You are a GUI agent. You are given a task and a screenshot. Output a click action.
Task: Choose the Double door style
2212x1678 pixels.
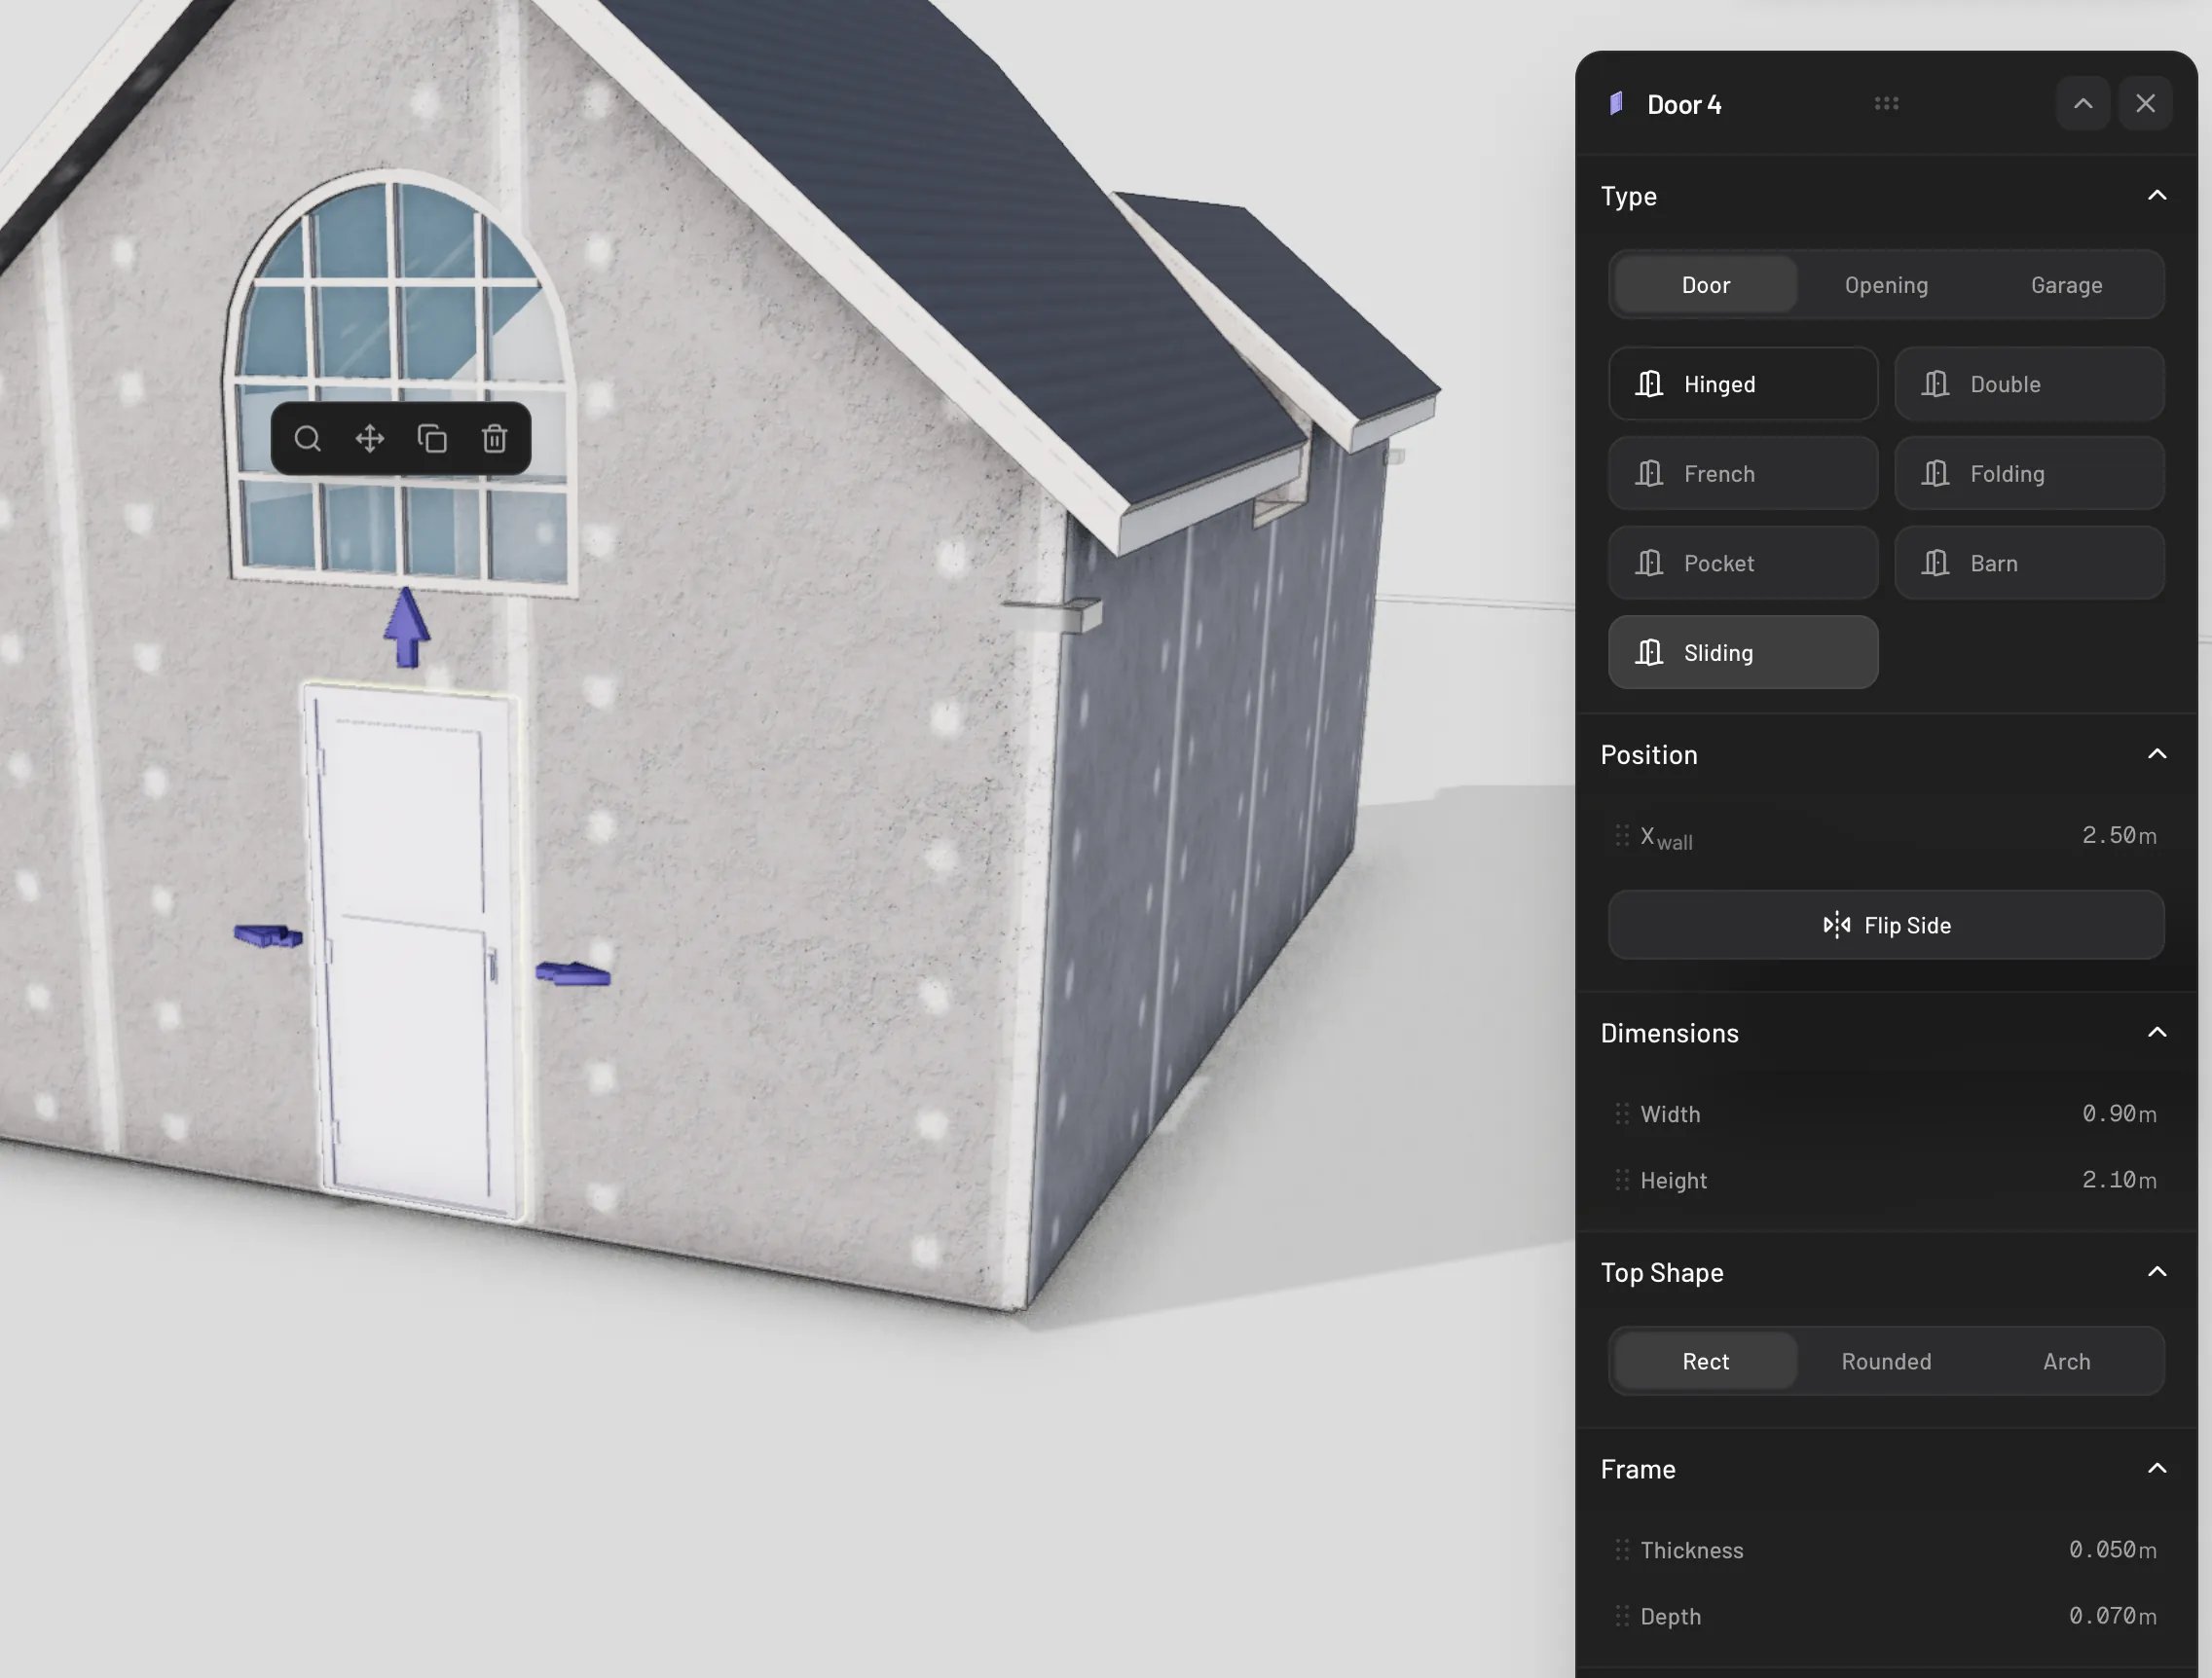2029,384
